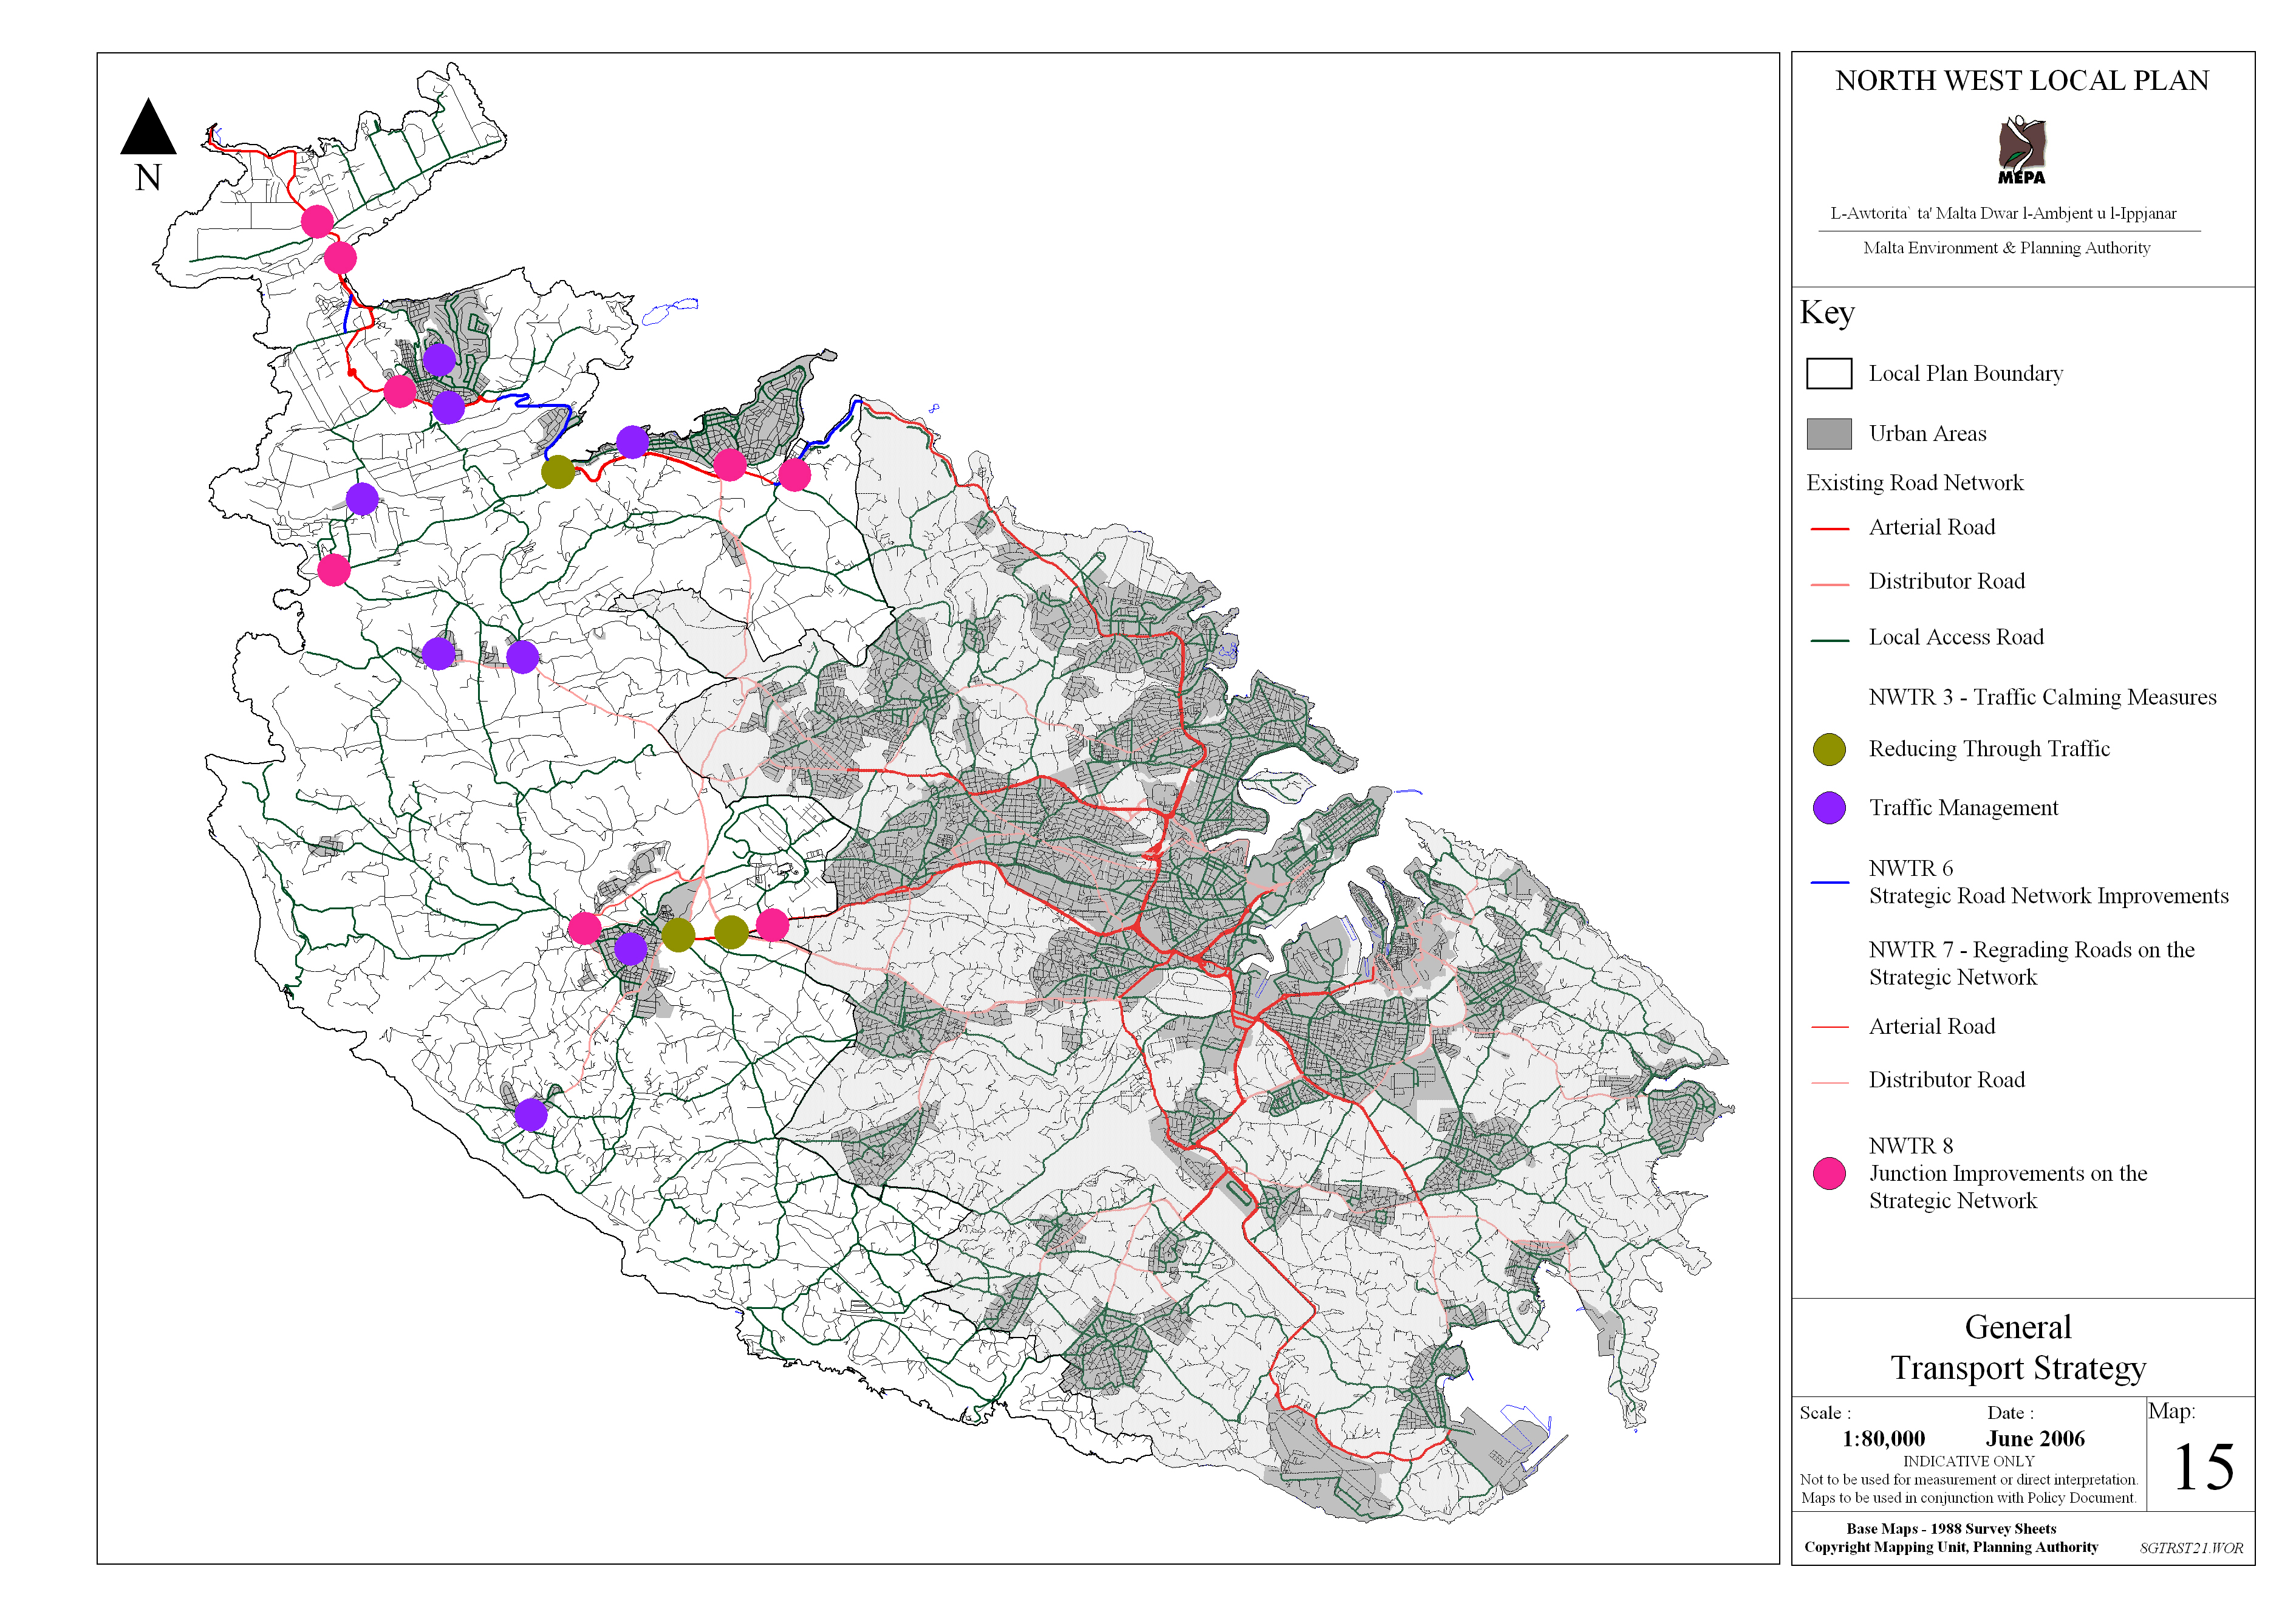Click 'General Transport Strategy' map title

tap(2018, 1347)
